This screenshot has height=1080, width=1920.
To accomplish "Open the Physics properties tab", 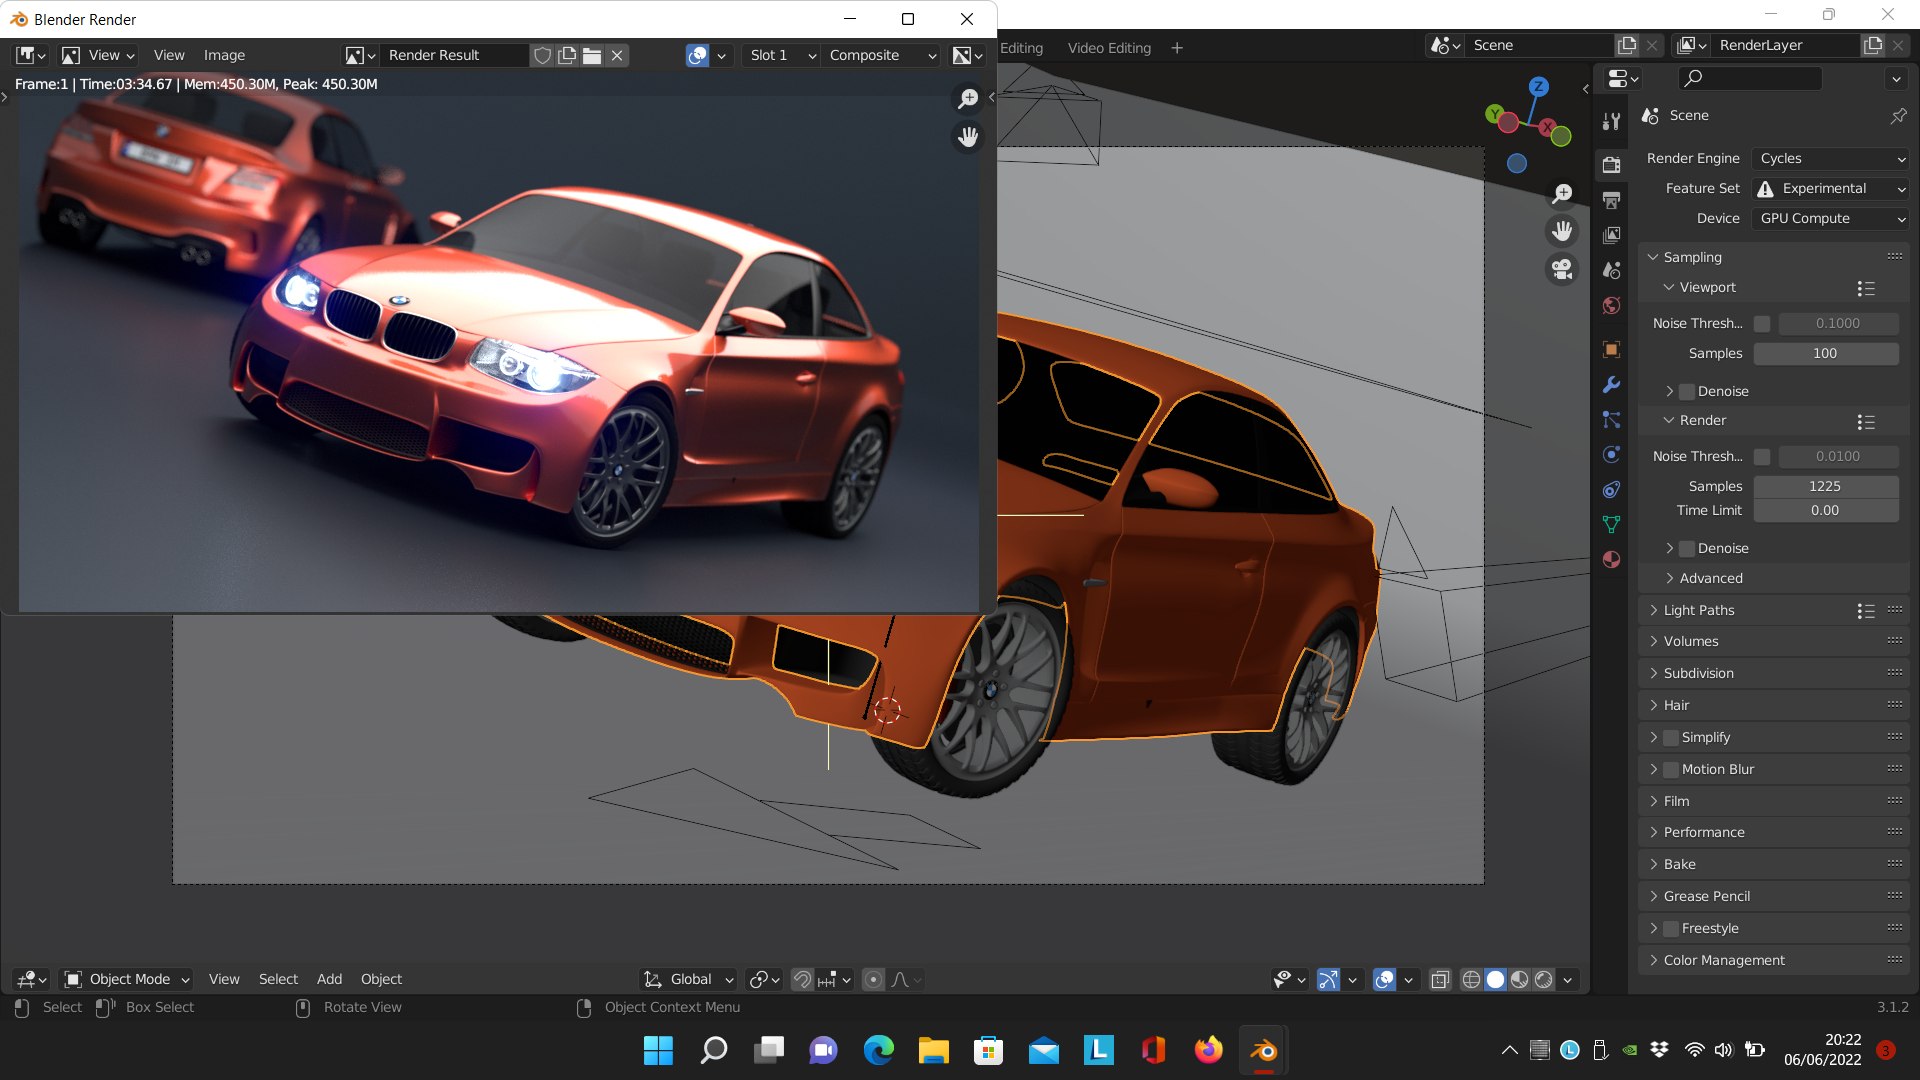I will point(1611,455).
